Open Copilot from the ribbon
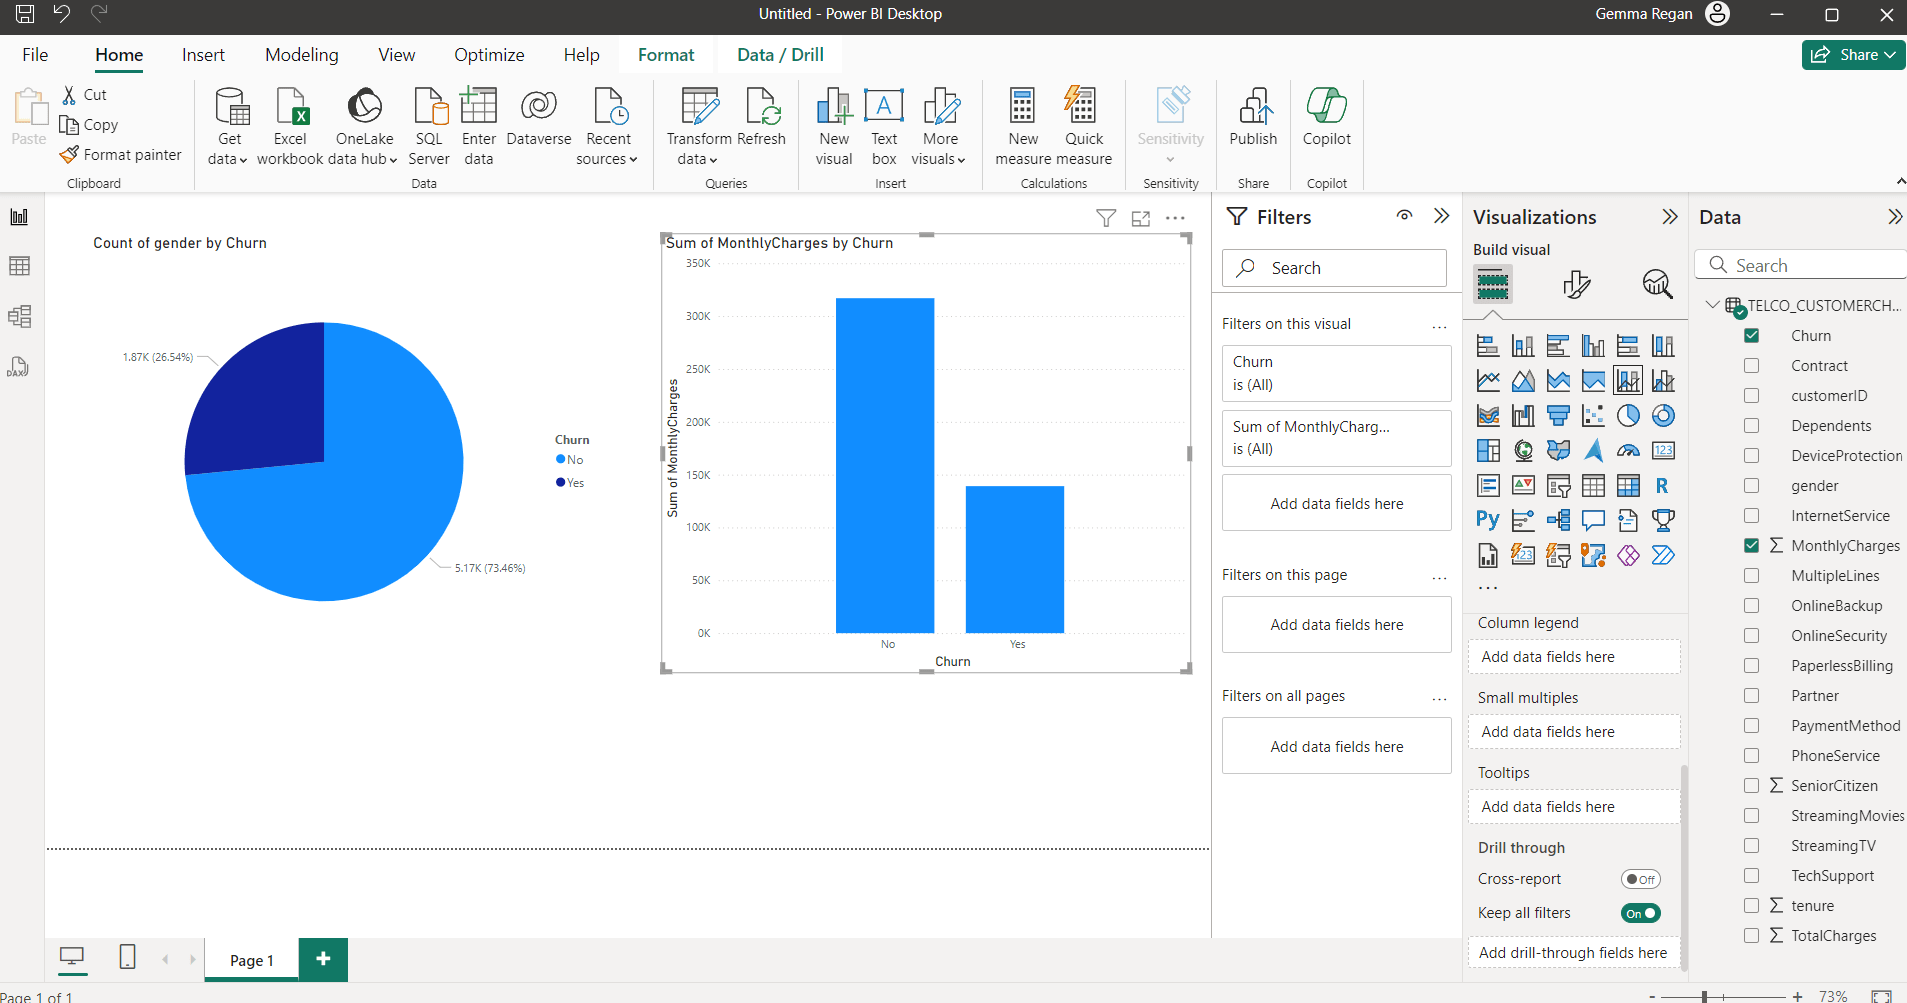The image size is (1907, 1003). [1327, 122]
